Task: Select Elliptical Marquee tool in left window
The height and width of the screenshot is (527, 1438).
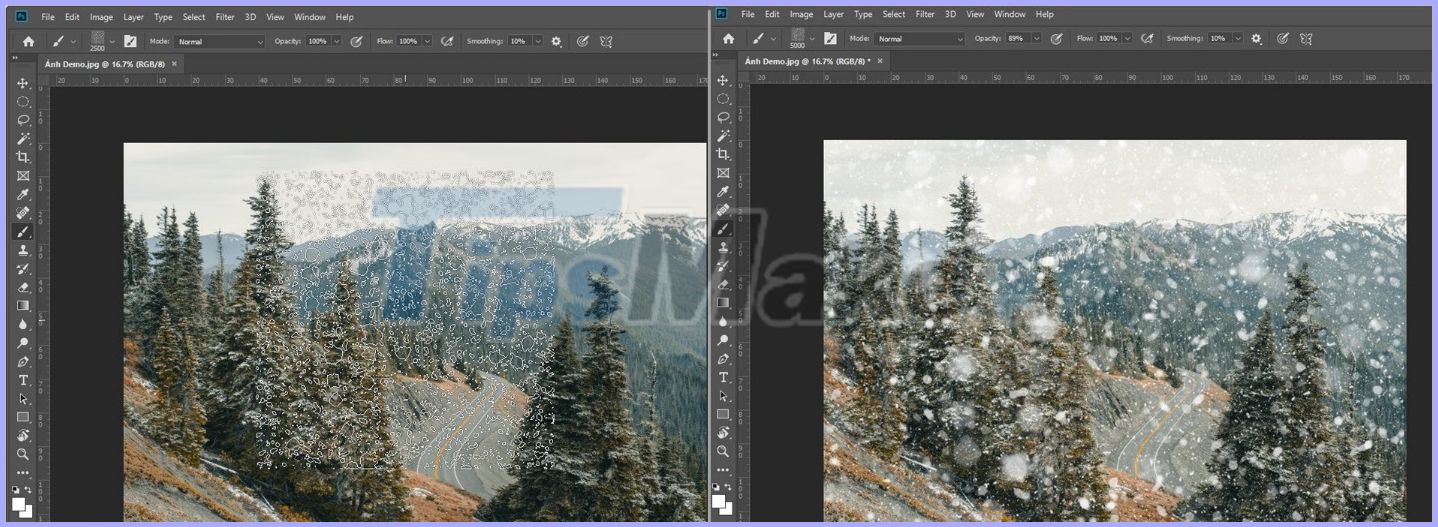Action: pos(23,102)
